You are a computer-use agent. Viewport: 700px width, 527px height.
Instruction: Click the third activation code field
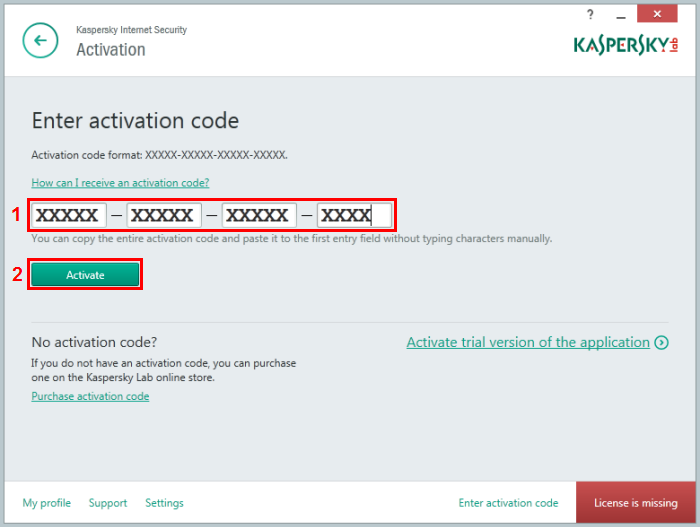point(259,215)
